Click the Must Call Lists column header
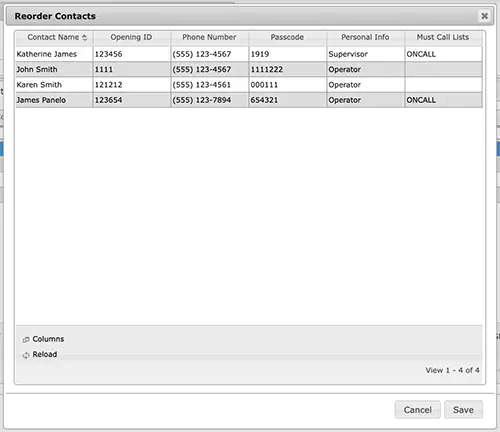 [443, 37]
